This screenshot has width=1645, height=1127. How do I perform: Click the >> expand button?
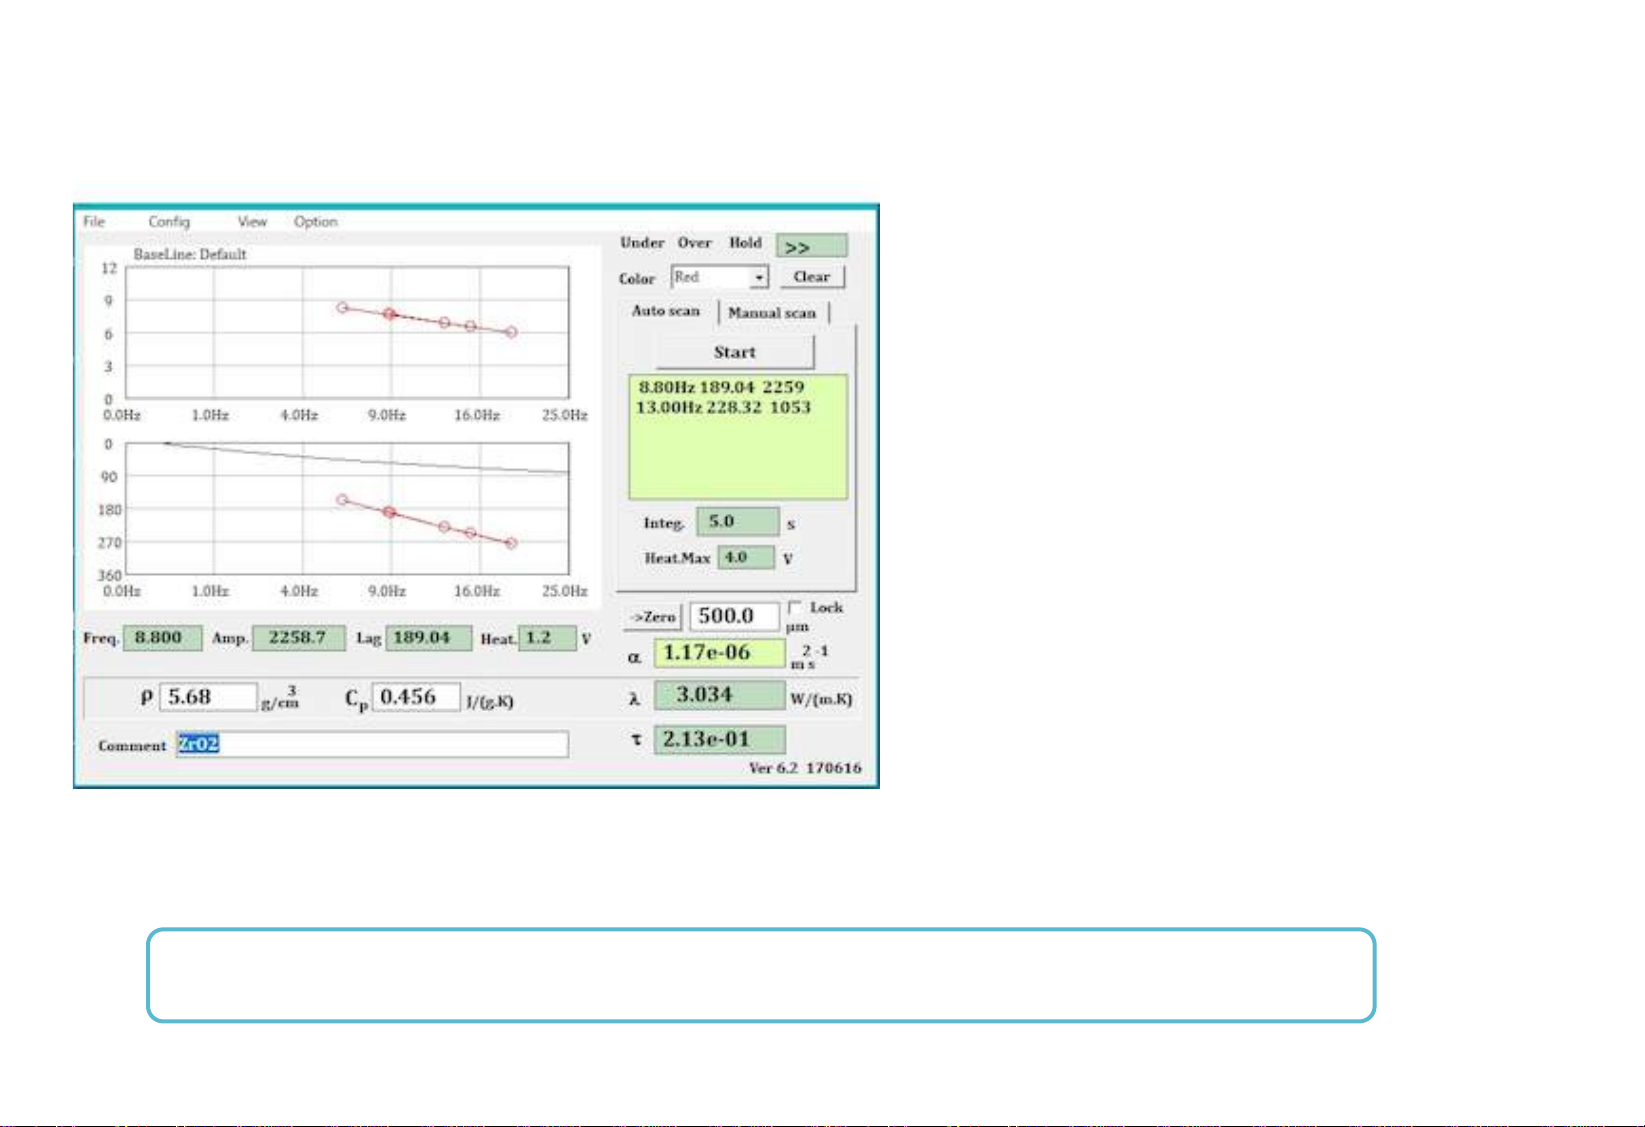click(x=811, y=247)
